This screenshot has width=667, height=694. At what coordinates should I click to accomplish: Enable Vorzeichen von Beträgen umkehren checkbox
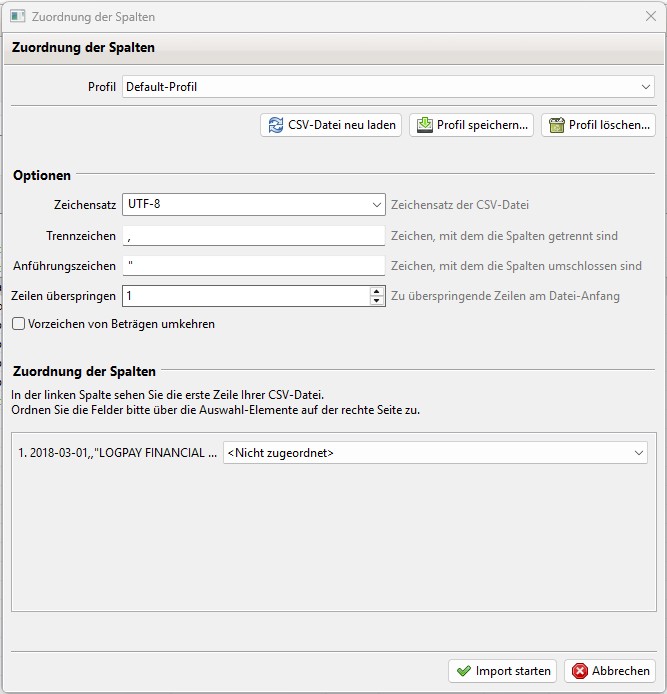coord(18,324)
